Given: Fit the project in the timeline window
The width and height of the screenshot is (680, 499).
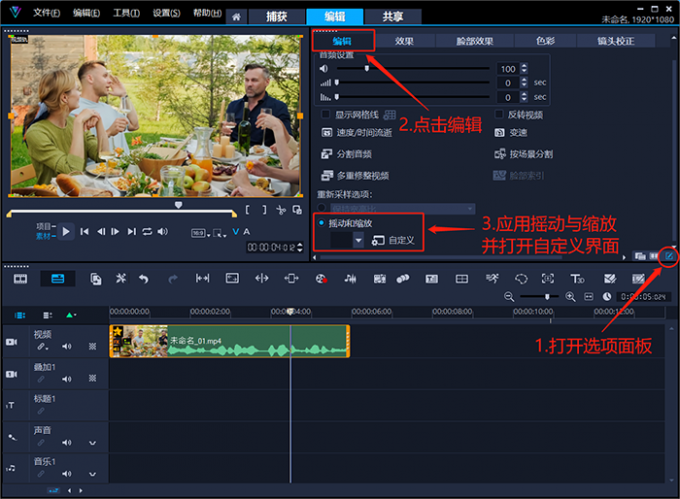Looking at the screenshot, I should 588,297.
